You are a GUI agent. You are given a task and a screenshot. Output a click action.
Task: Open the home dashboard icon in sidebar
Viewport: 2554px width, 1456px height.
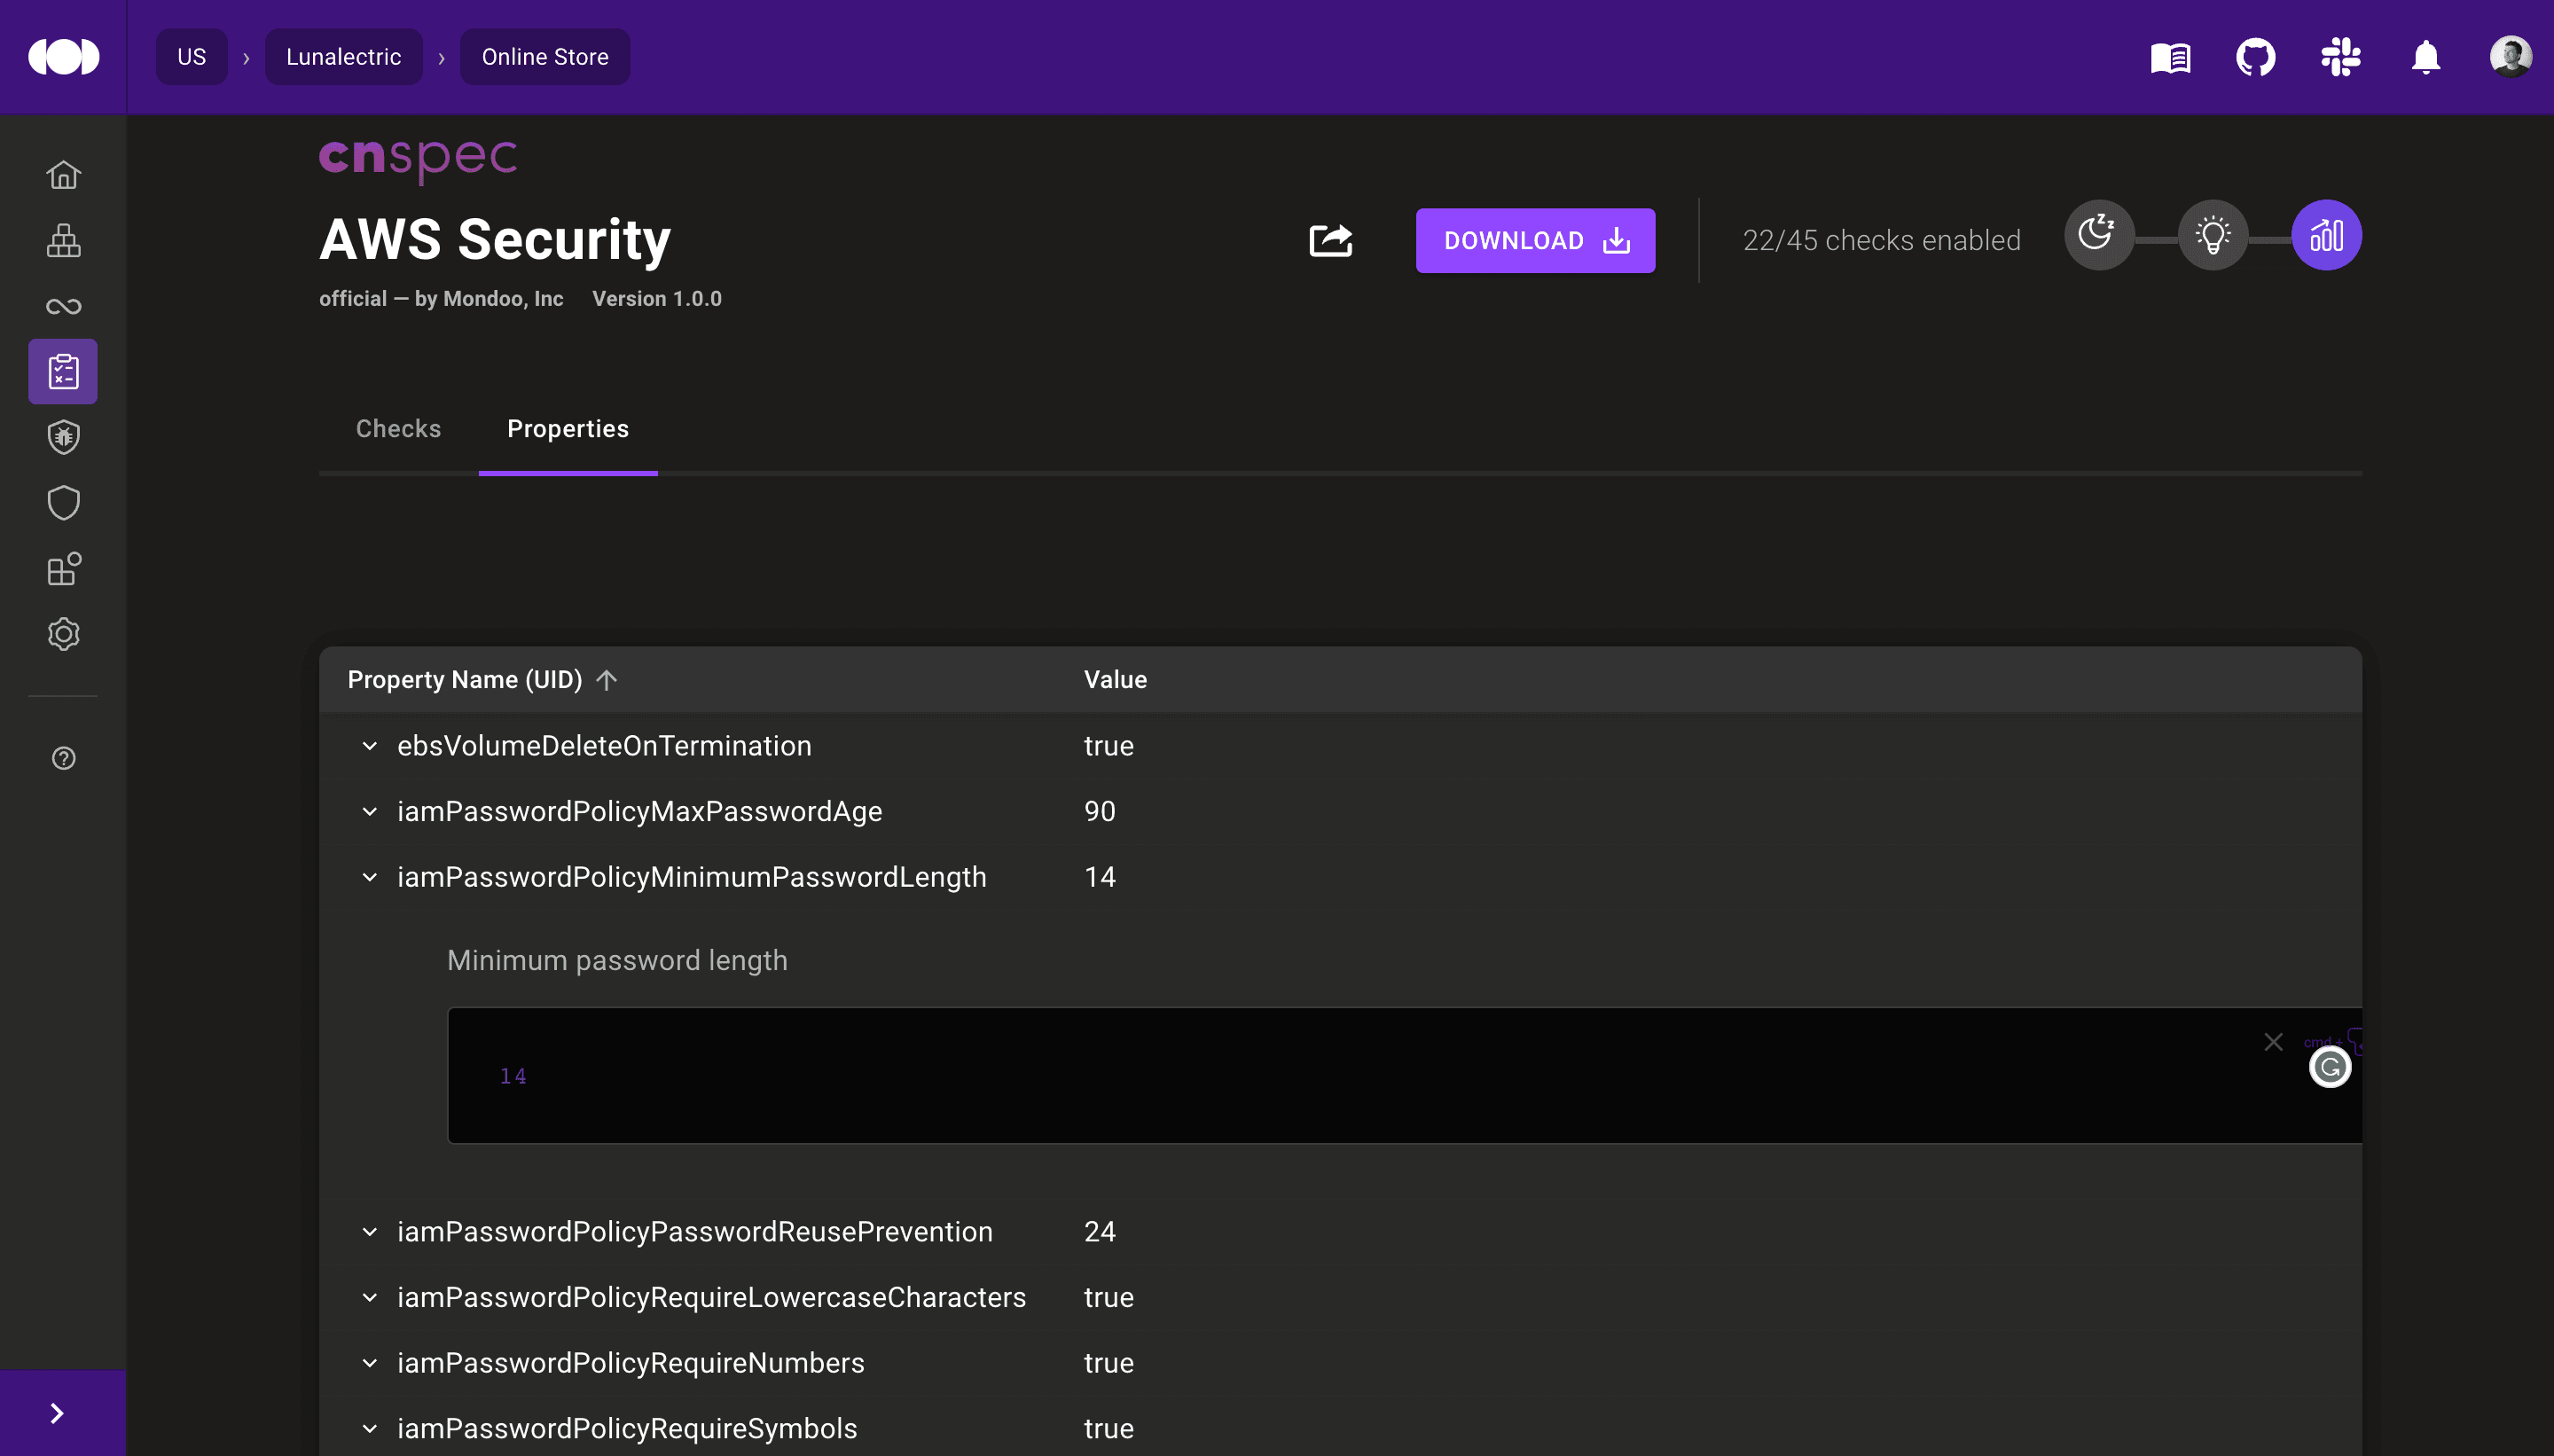point(63,175)
